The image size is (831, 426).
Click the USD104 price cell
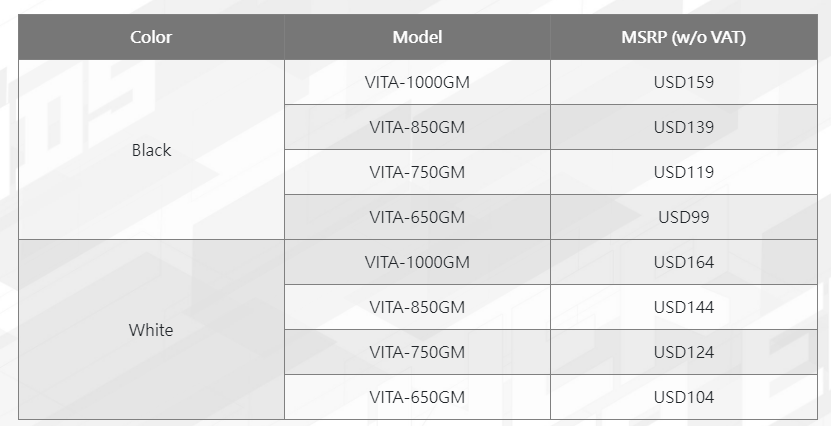point(684,397)
